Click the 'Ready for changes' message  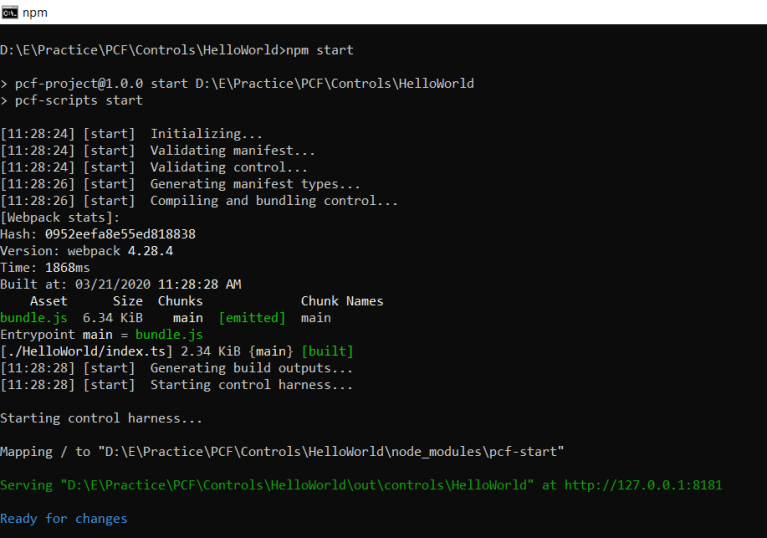[64, 518]
